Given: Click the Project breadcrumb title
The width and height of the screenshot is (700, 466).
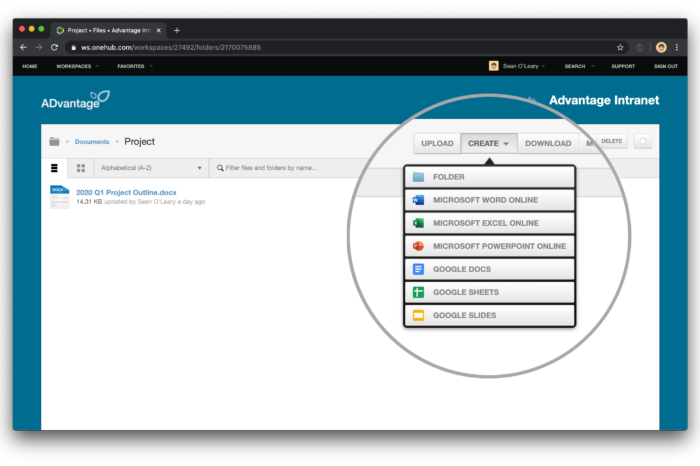Looking at the screenshot, I should tap(139, 141).
